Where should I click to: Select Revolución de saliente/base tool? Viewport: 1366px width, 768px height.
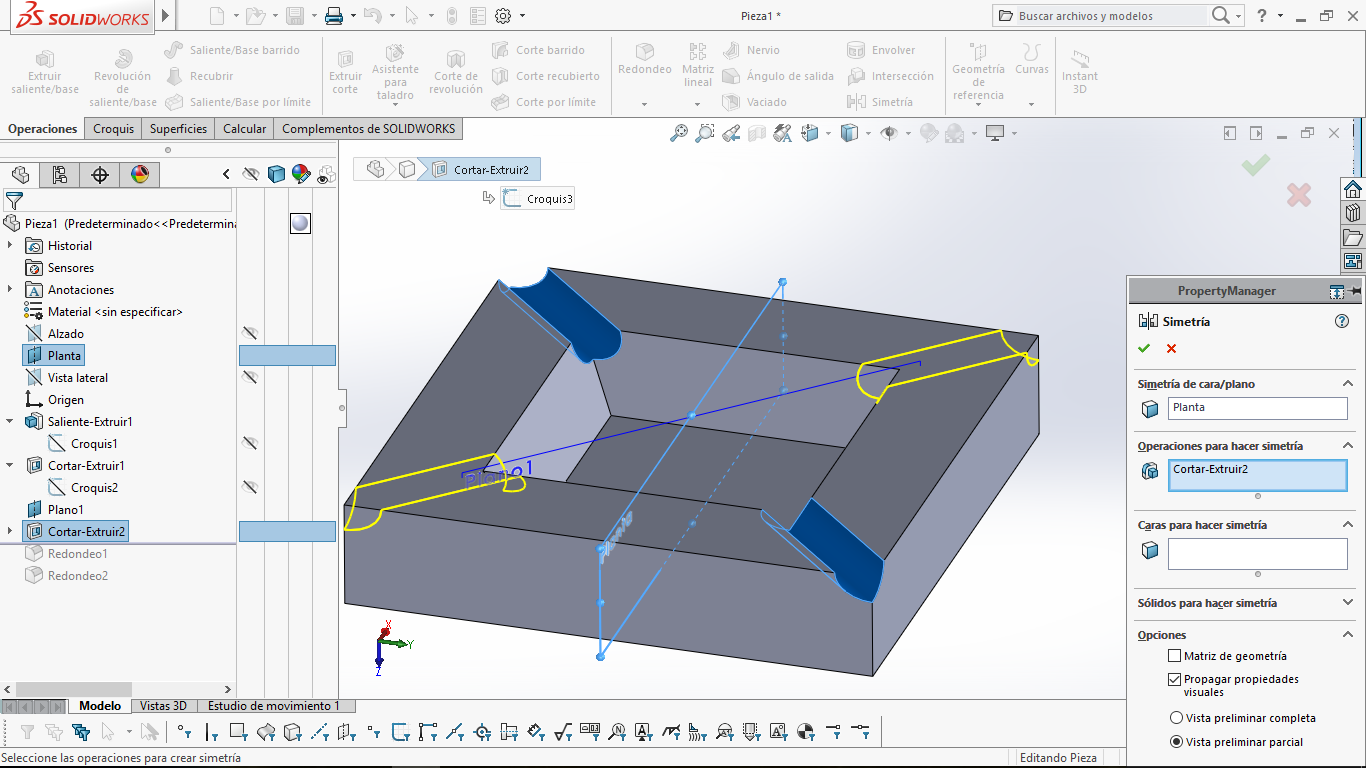[123, 78]
